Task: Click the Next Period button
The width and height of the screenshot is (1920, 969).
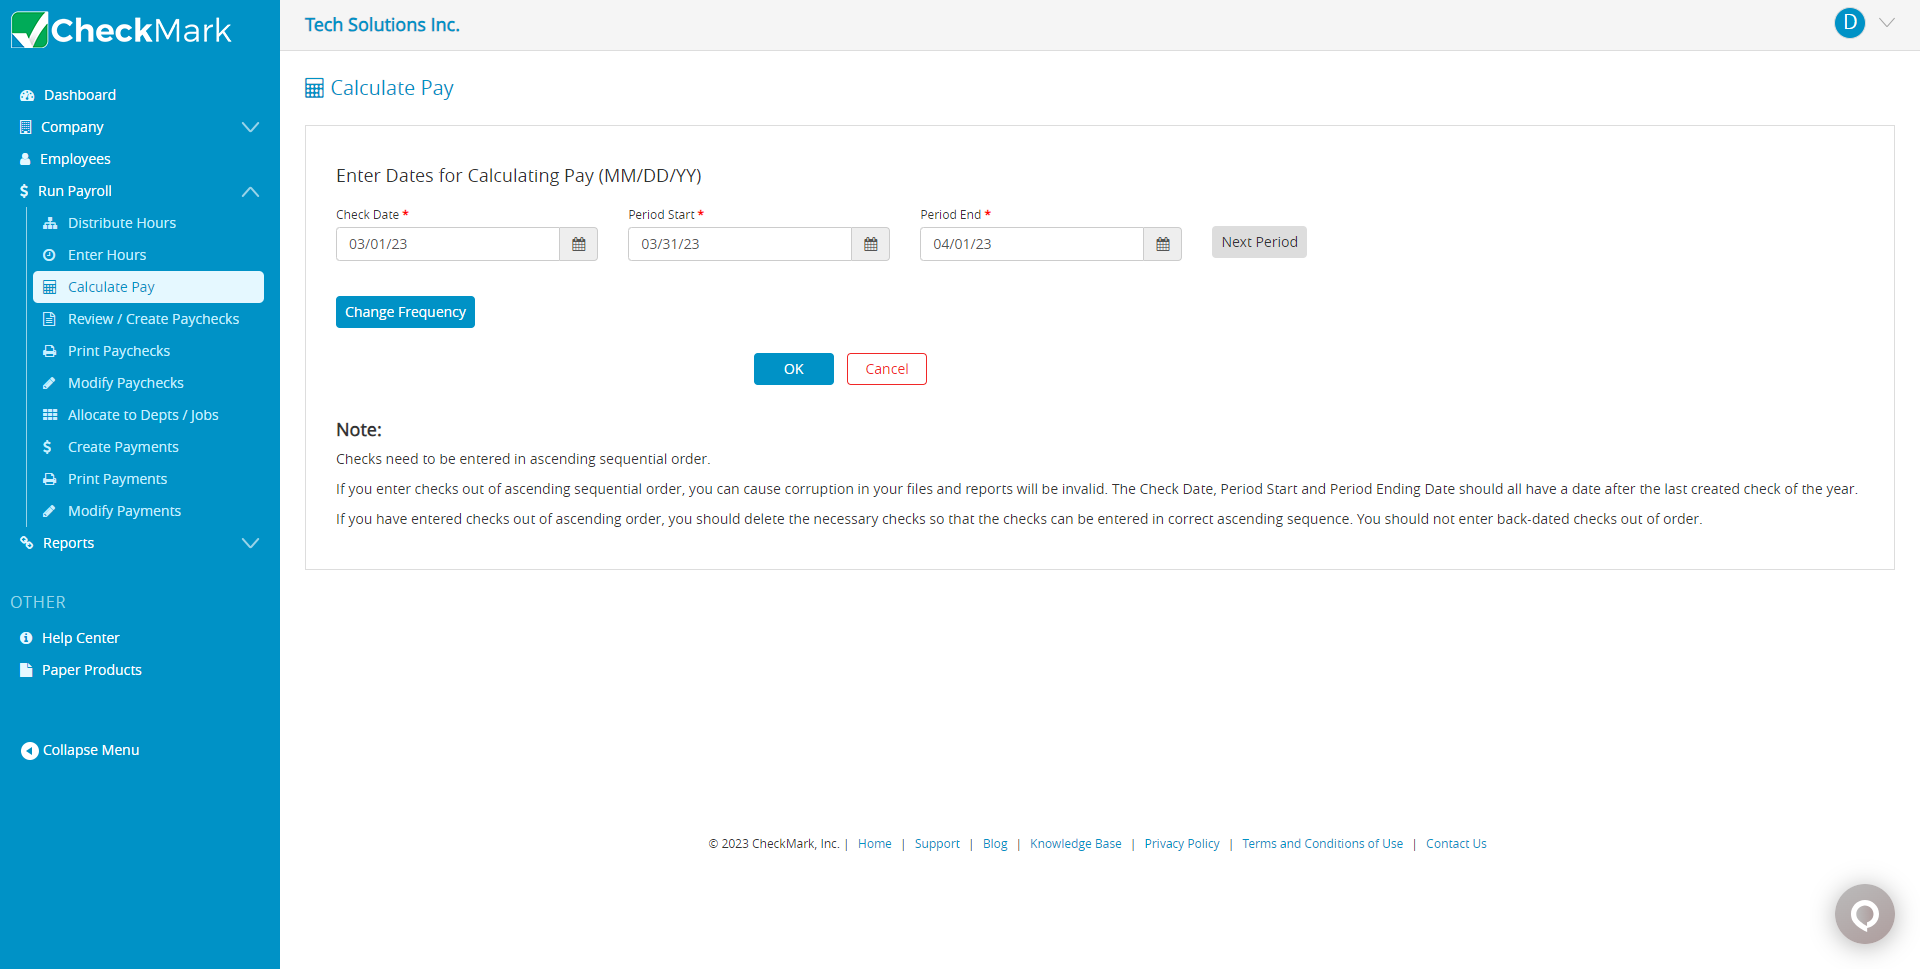Action: (1258, 242)
